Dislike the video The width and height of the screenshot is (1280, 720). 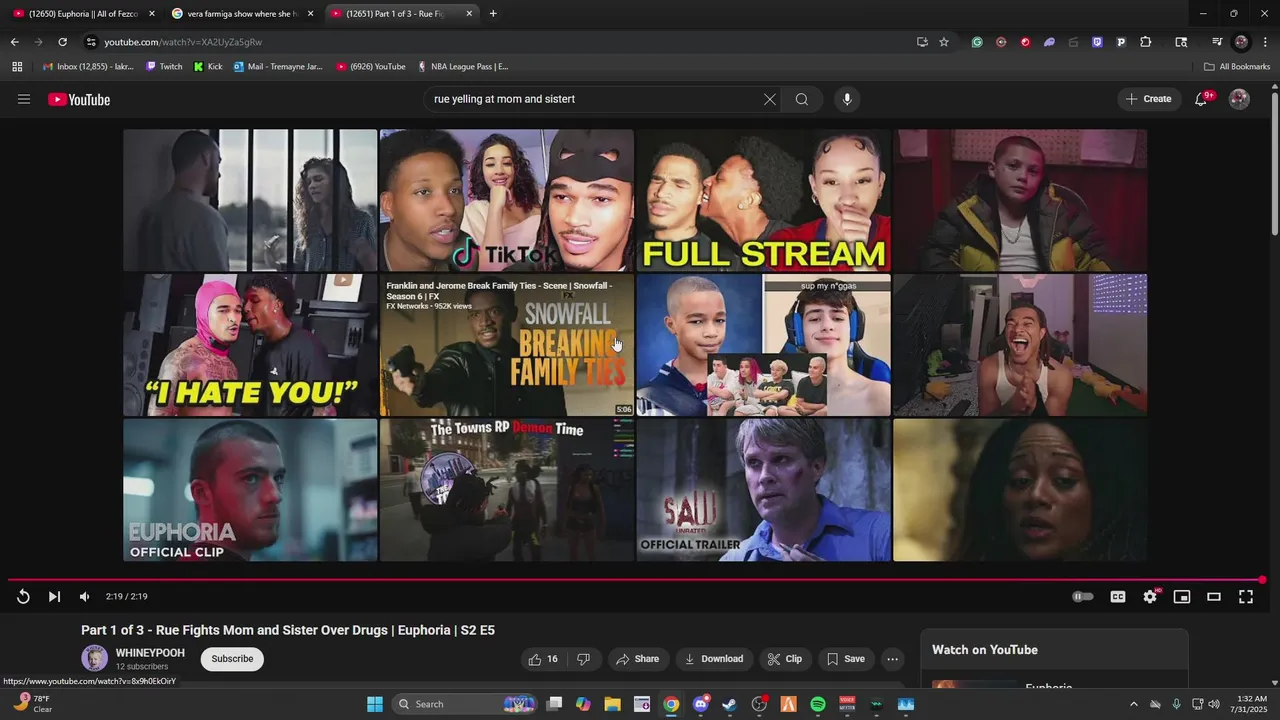point(584,659)
